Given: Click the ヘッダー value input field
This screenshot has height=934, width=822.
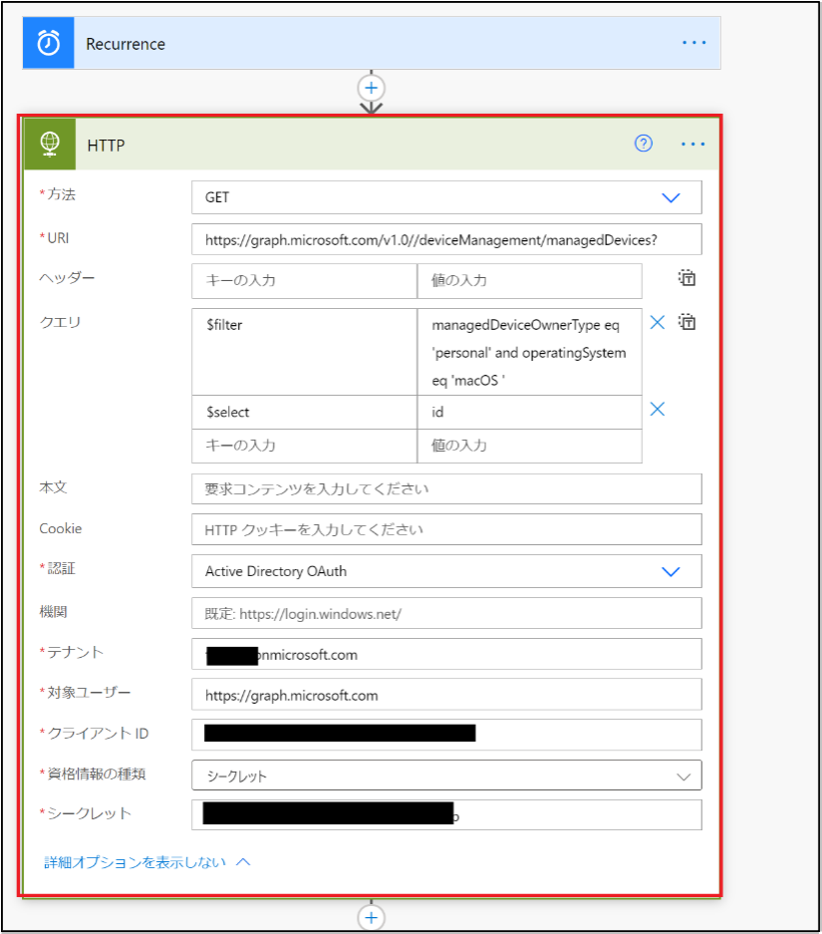Looking at the screenshot, I should click(530, 281).
